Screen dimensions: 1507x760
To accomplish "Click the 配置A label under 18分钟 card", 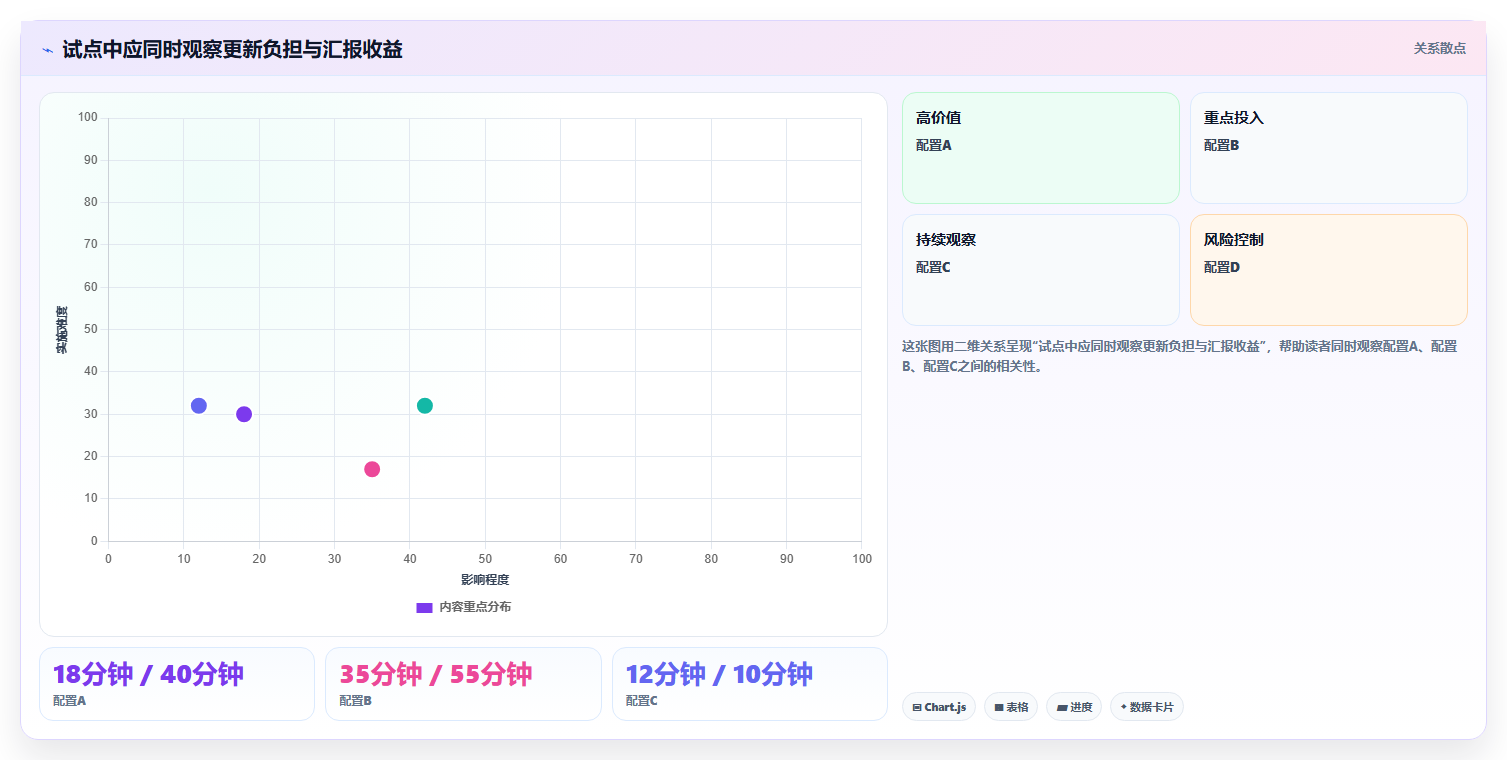I will (x=69, y=701).
